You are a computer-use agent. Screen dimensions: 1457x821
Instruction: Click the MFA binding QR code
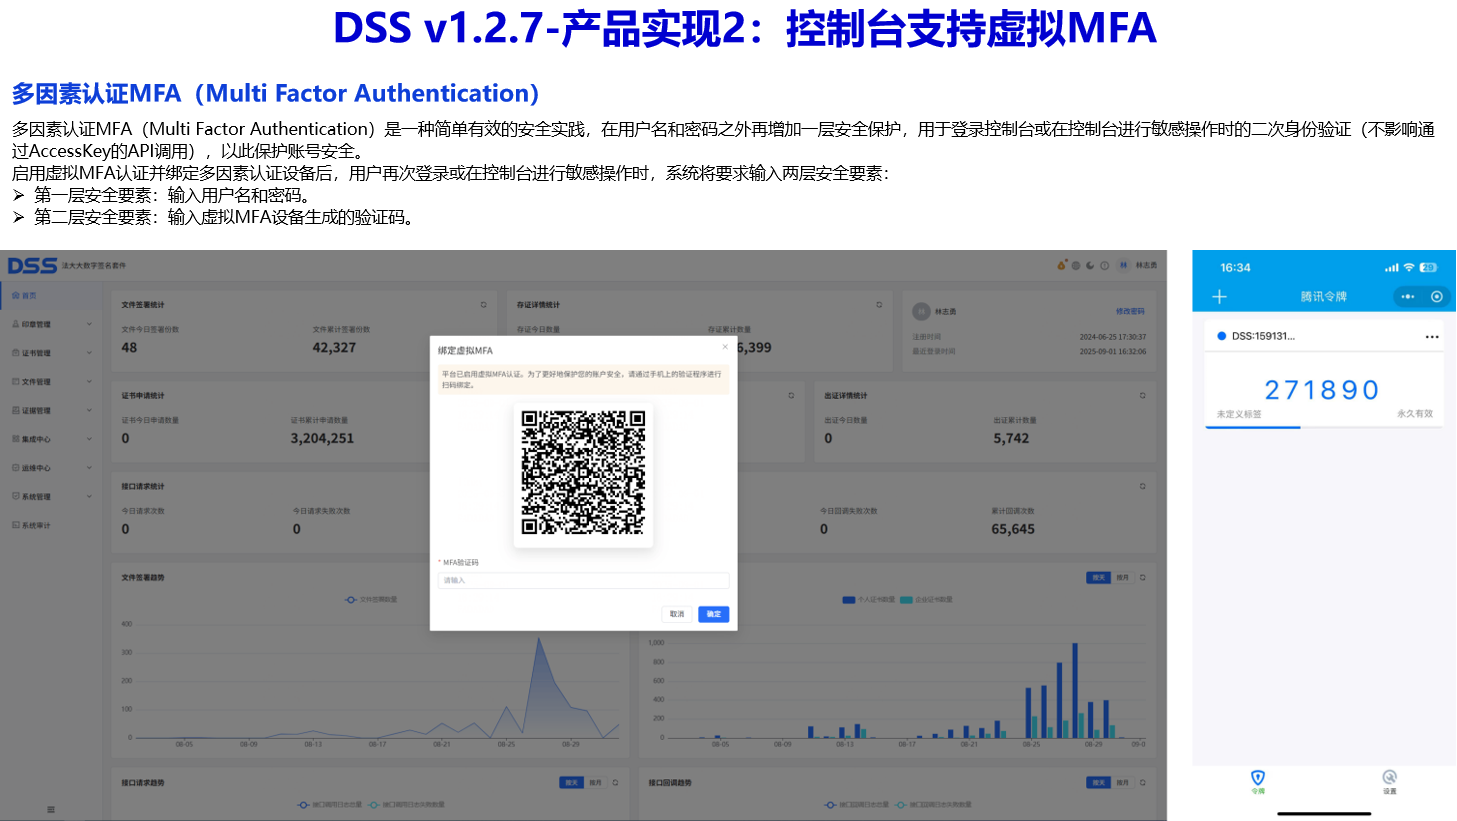[x=583, y=473]
